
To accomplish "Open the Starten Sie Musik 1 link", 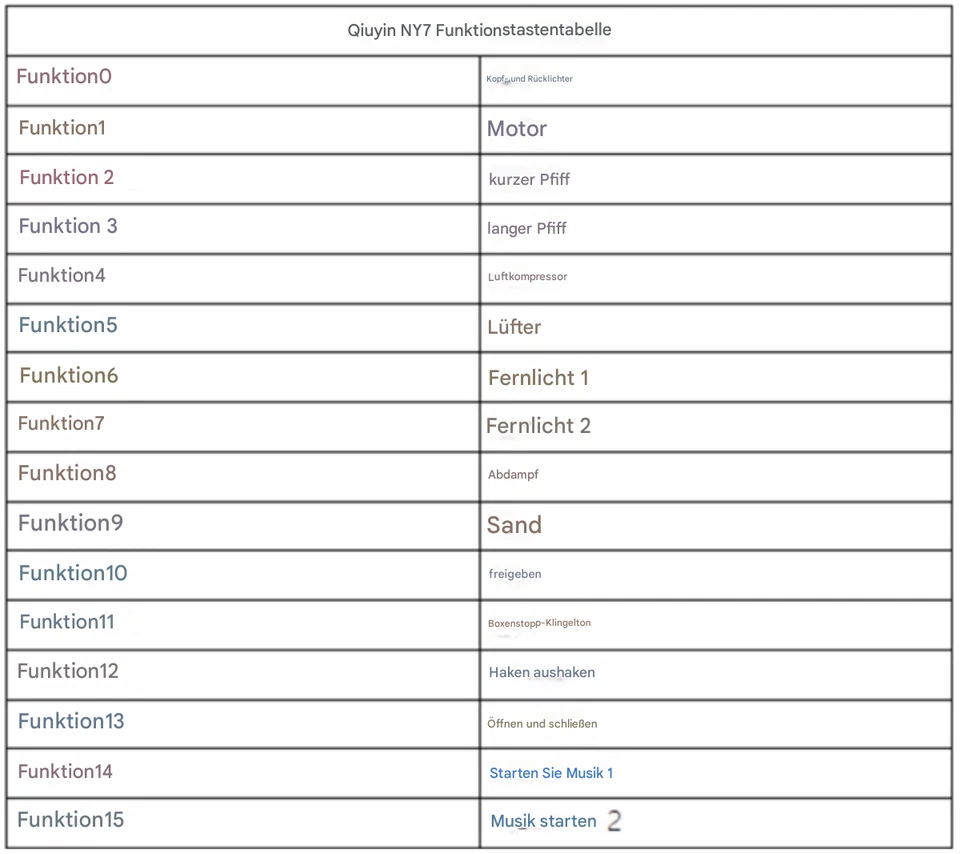I will point(551,773).
